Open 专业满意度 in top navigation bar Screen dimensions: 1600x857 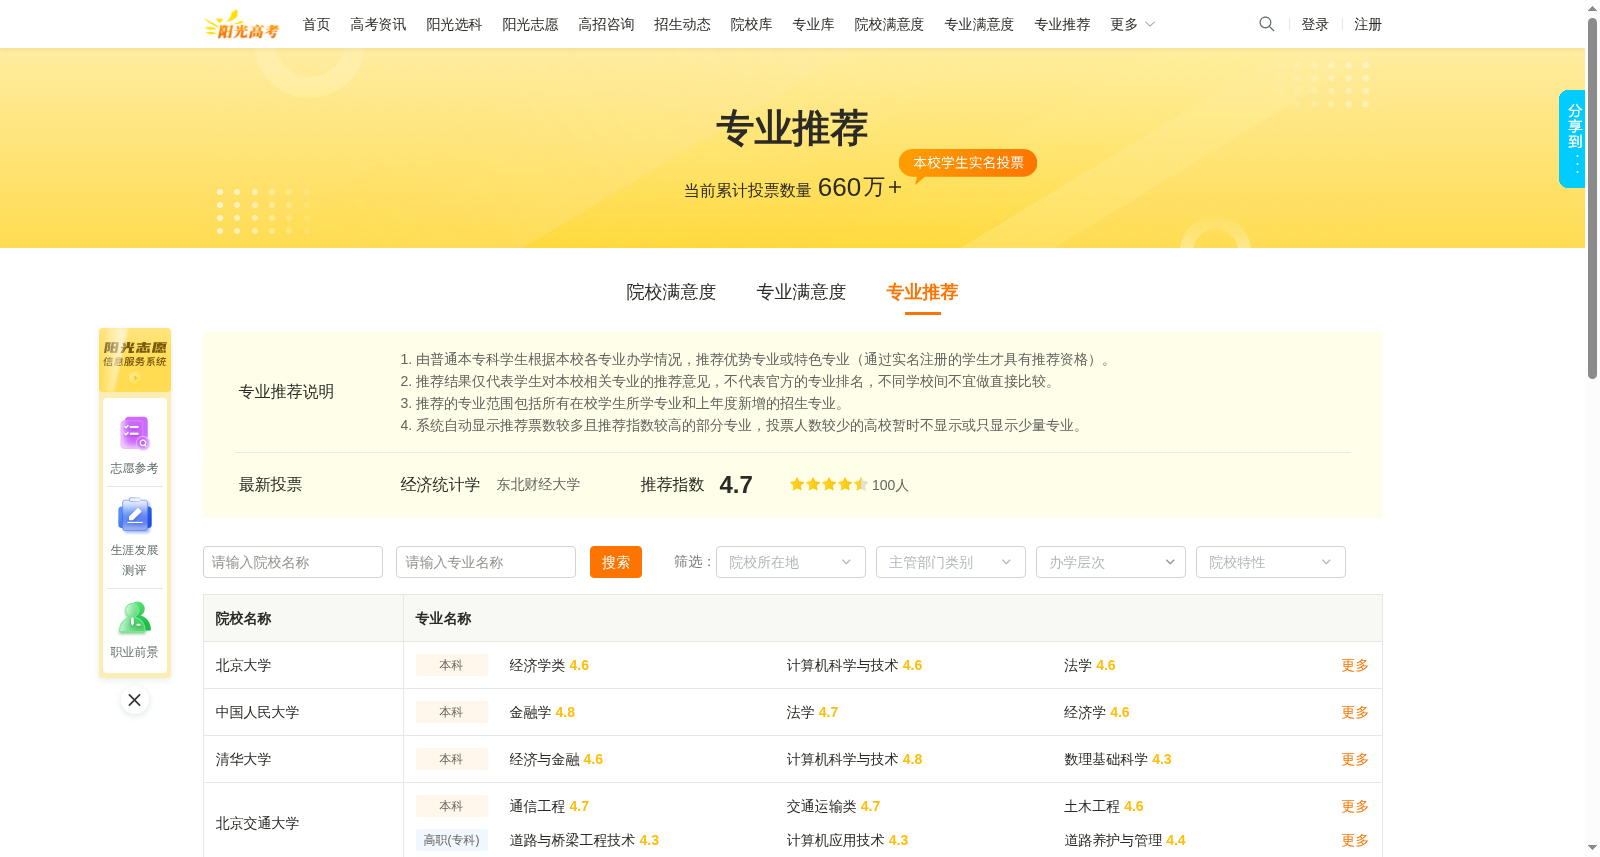(x=979, y=24)
